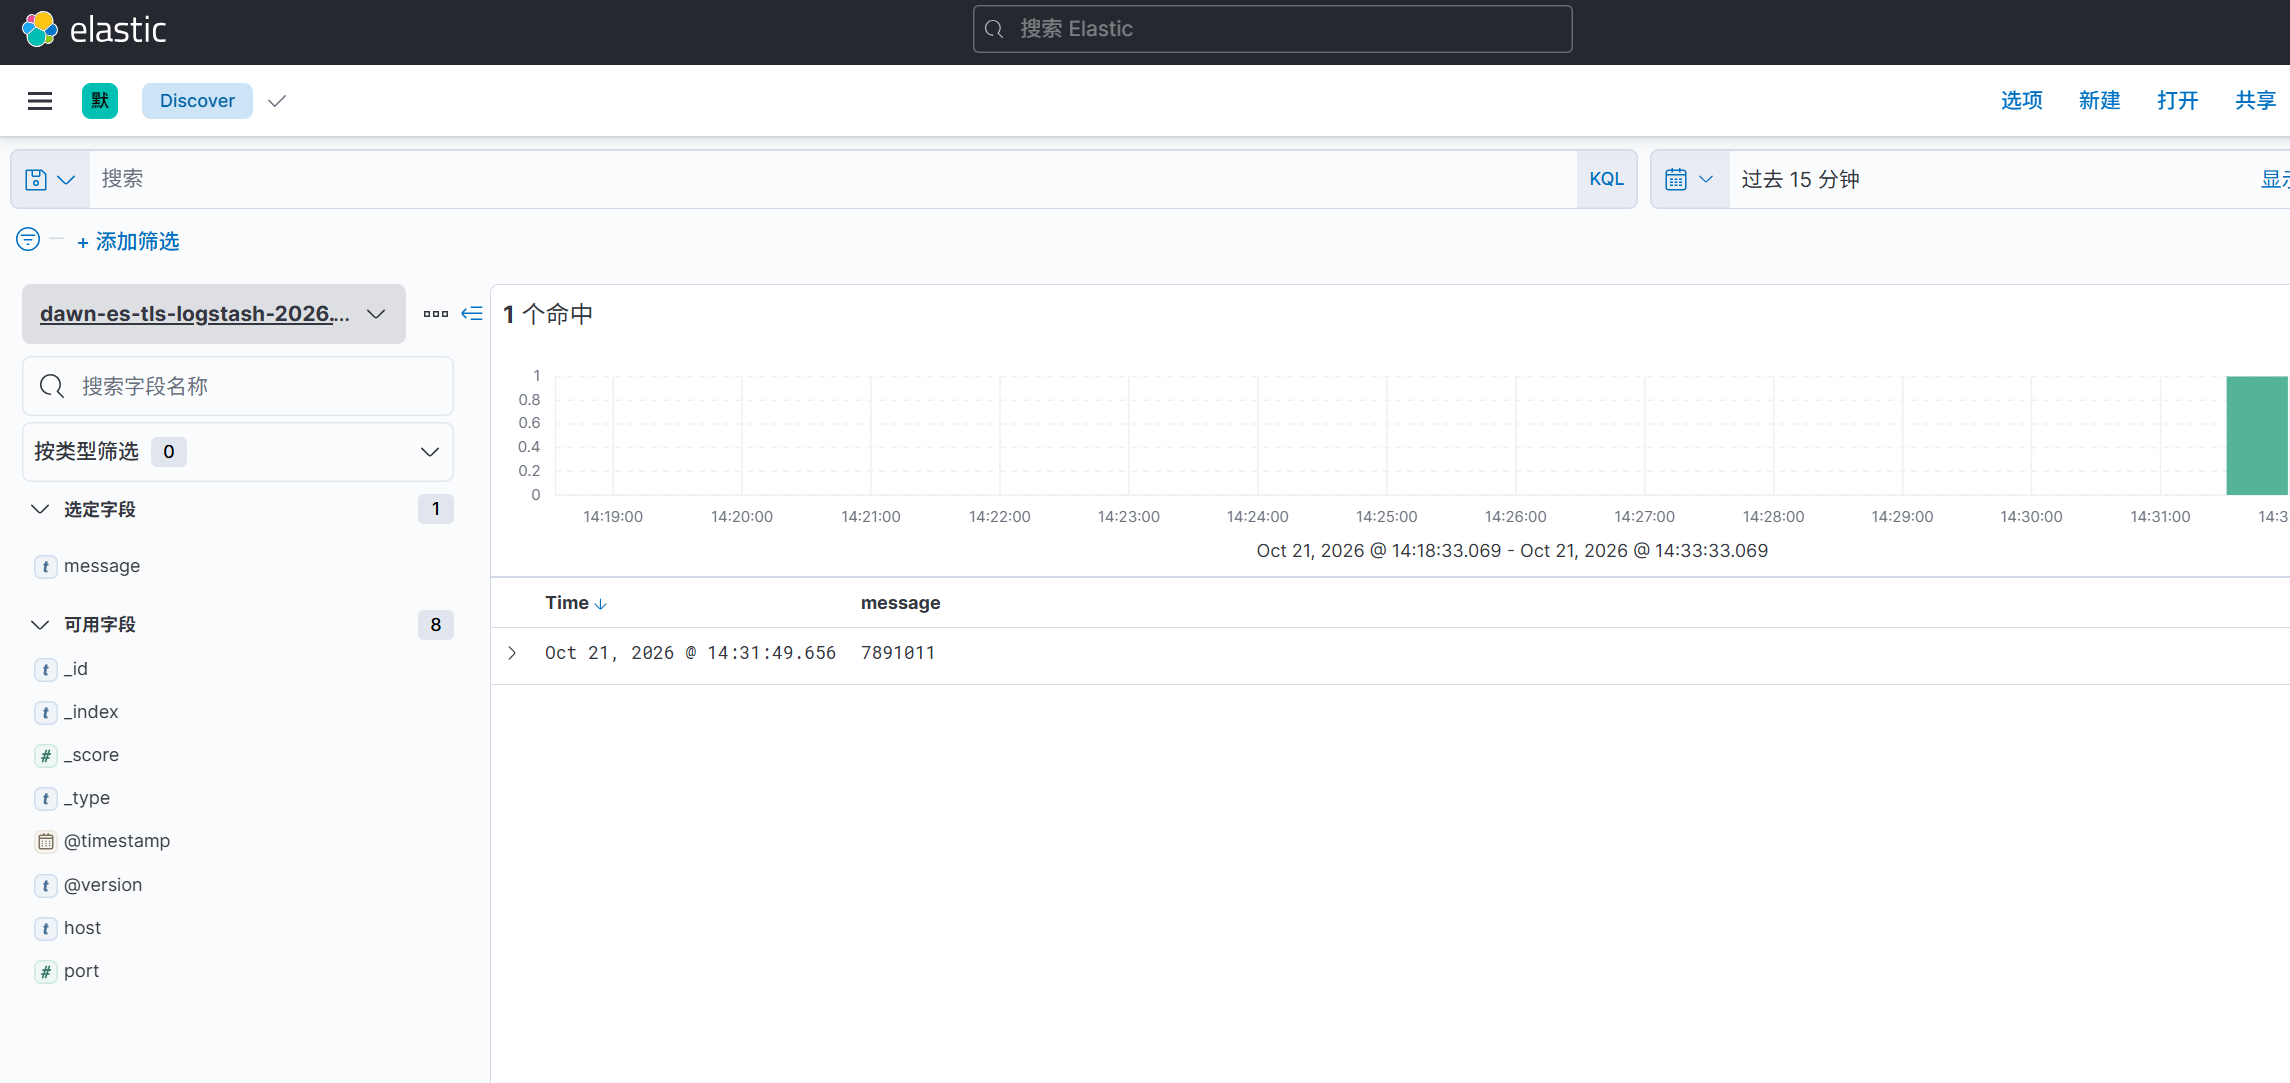Collapse the selected fields section
Screen dimensions: 2290x1083
pyautogui.click(x=40, y=509)
